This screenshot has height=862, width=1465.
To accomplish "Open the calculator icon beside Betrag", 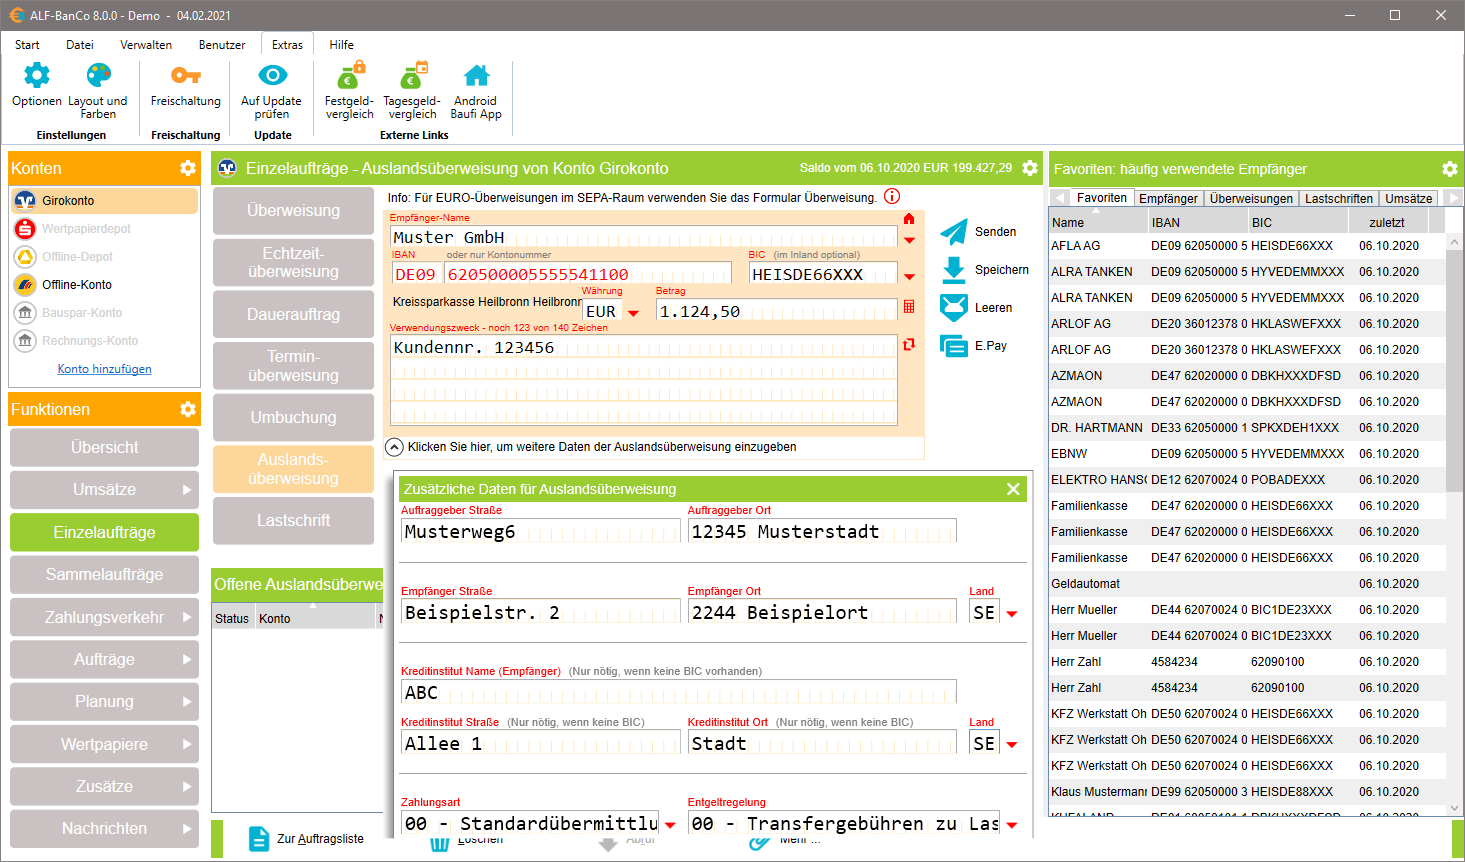I will pos(909,307).
